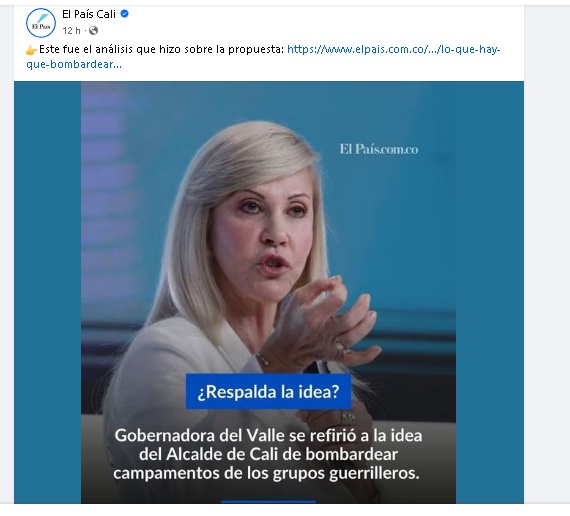Click the solid blue left margin of image
Image resolution: width=570 pixels, height=516 pixels.
point(47,292)
